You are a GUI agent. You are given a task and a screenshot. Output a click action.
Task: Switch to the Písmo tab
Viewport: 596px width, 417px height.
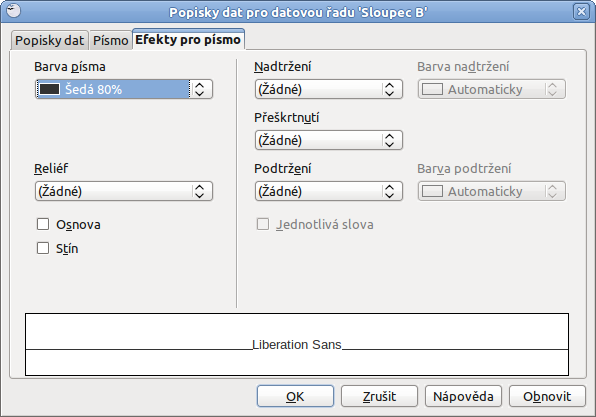(111, 40)
